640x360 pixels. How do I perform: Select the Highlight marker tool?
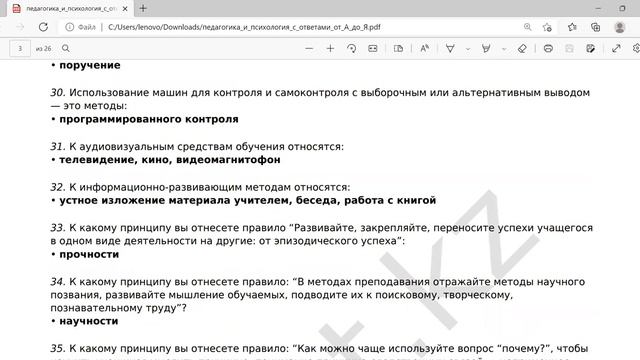pos(486,49)
